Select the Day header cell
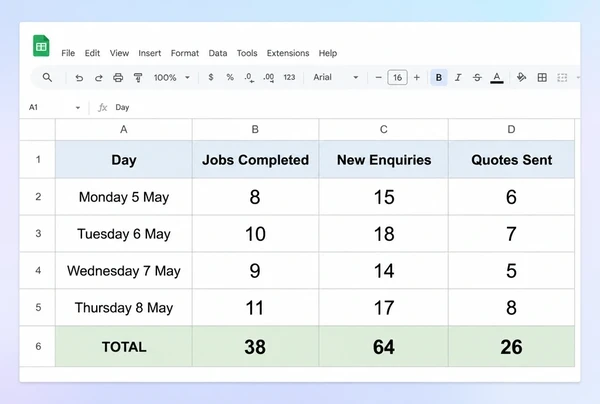This screenshot has width=600, height=404. click(x=124, y=160)
